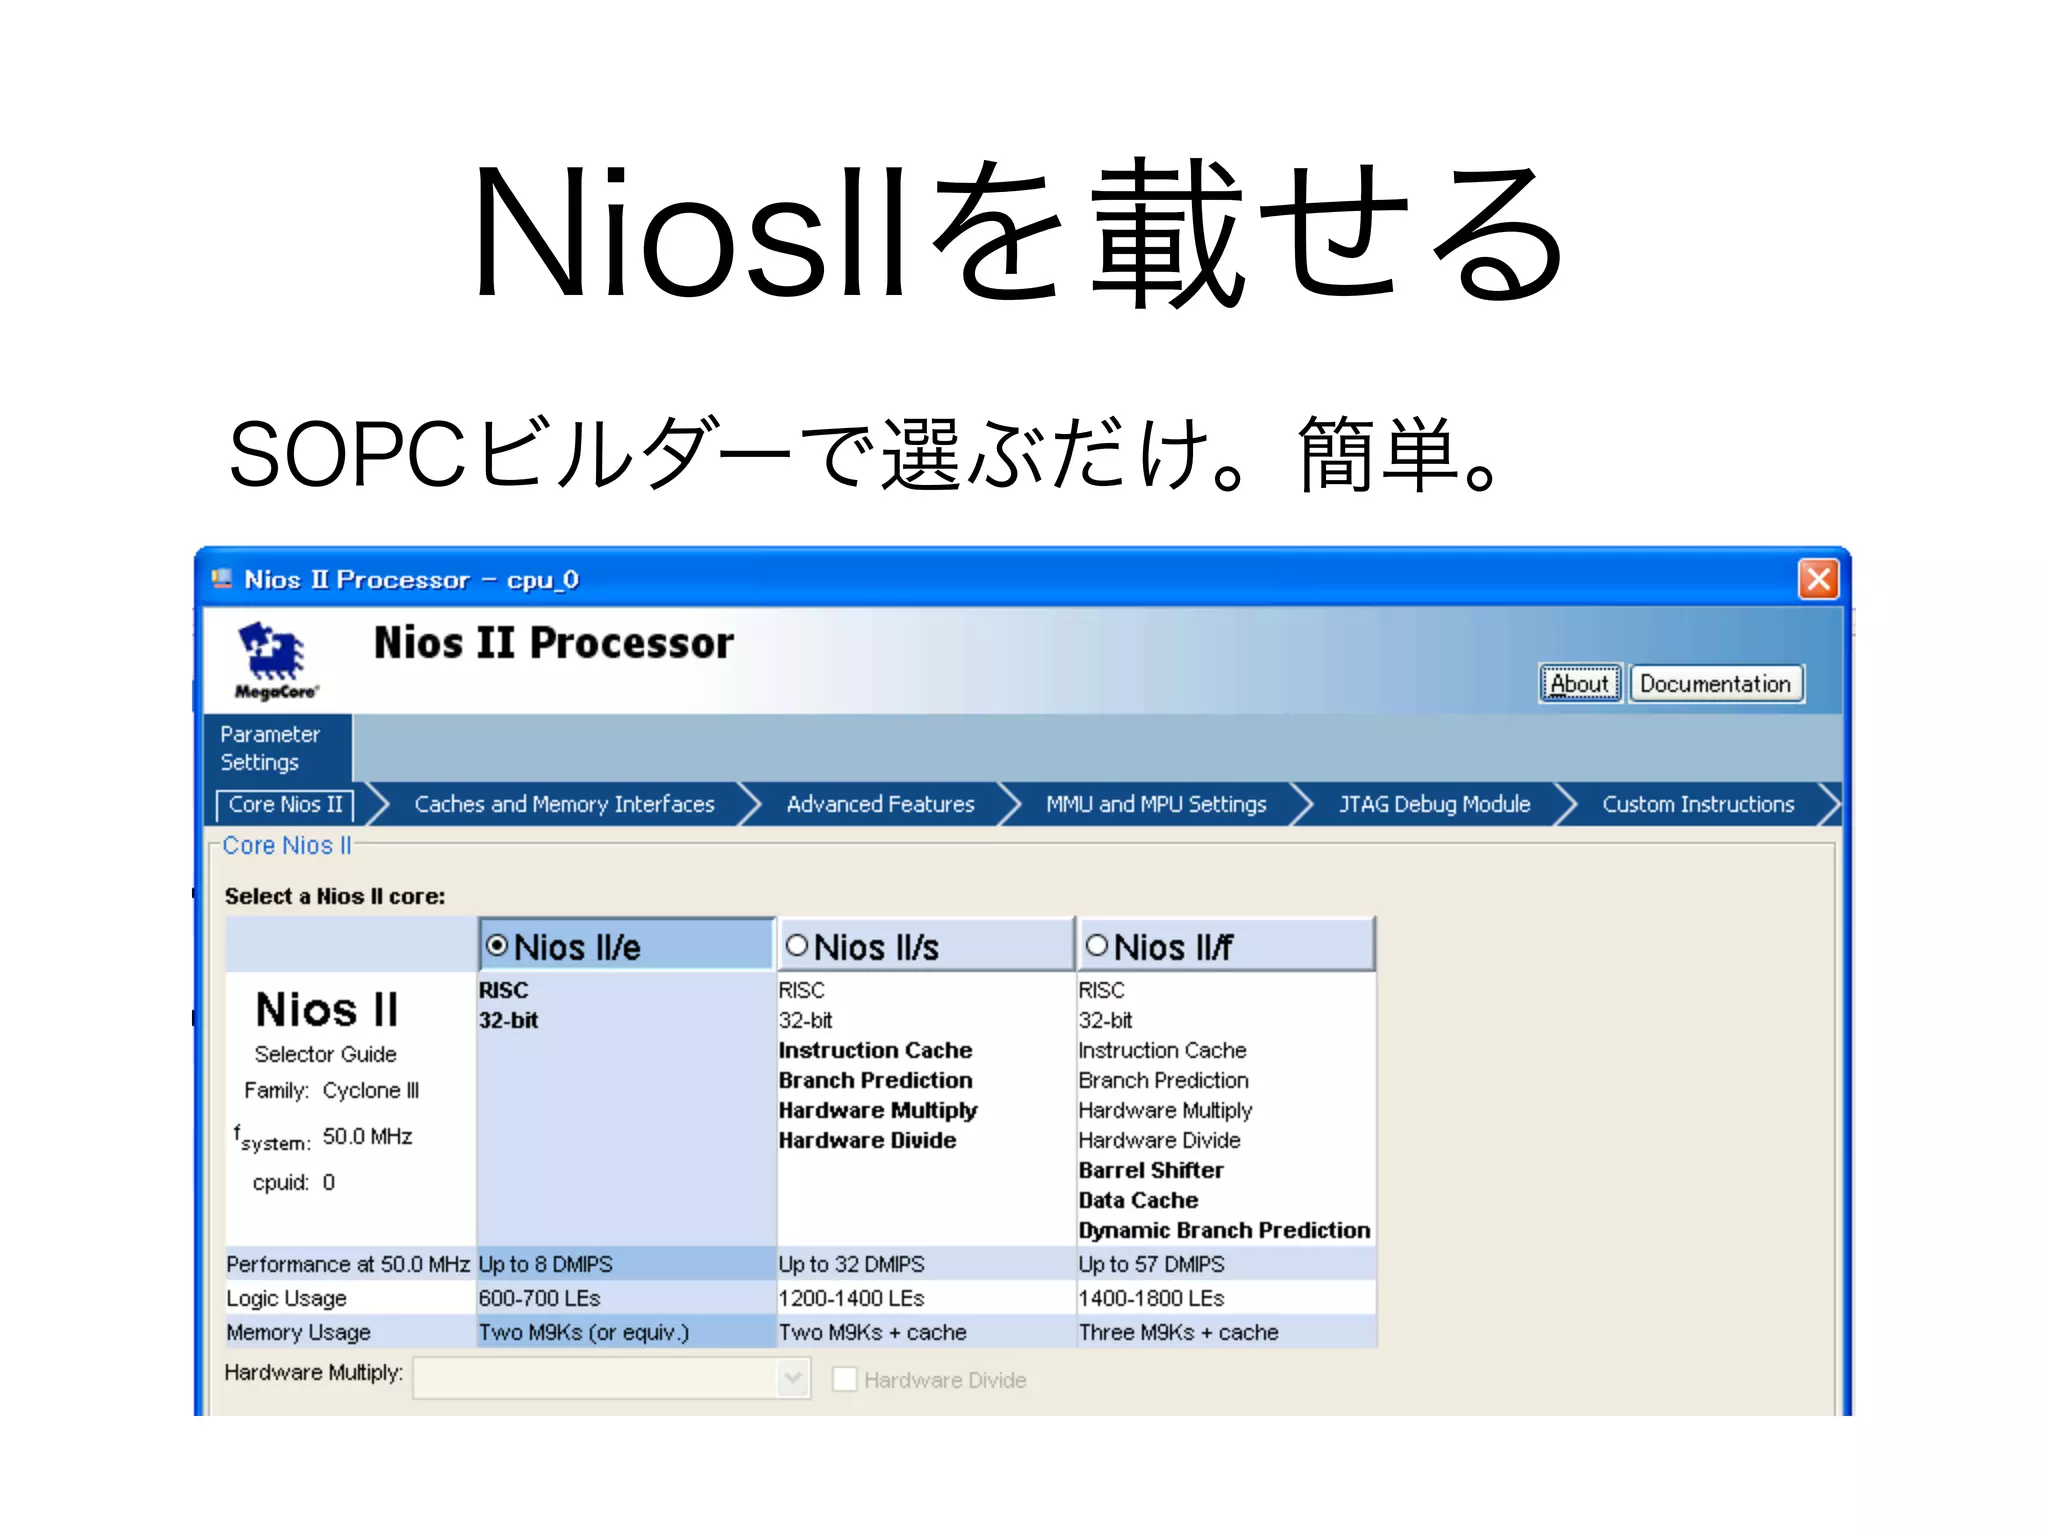Click 'Performance at 50.0 MHz' row label
Screen dimensions: 2048x1536
coord(348,1264)
